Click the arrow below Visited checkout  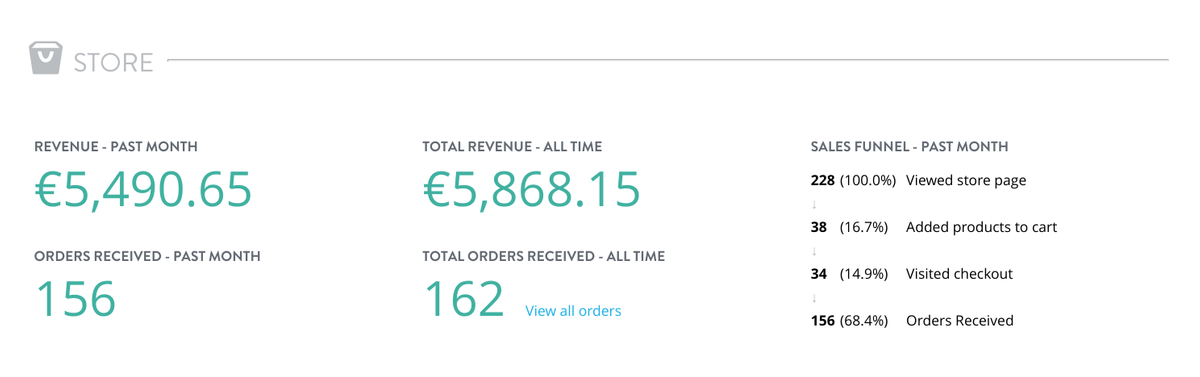[x=814, y=298]
